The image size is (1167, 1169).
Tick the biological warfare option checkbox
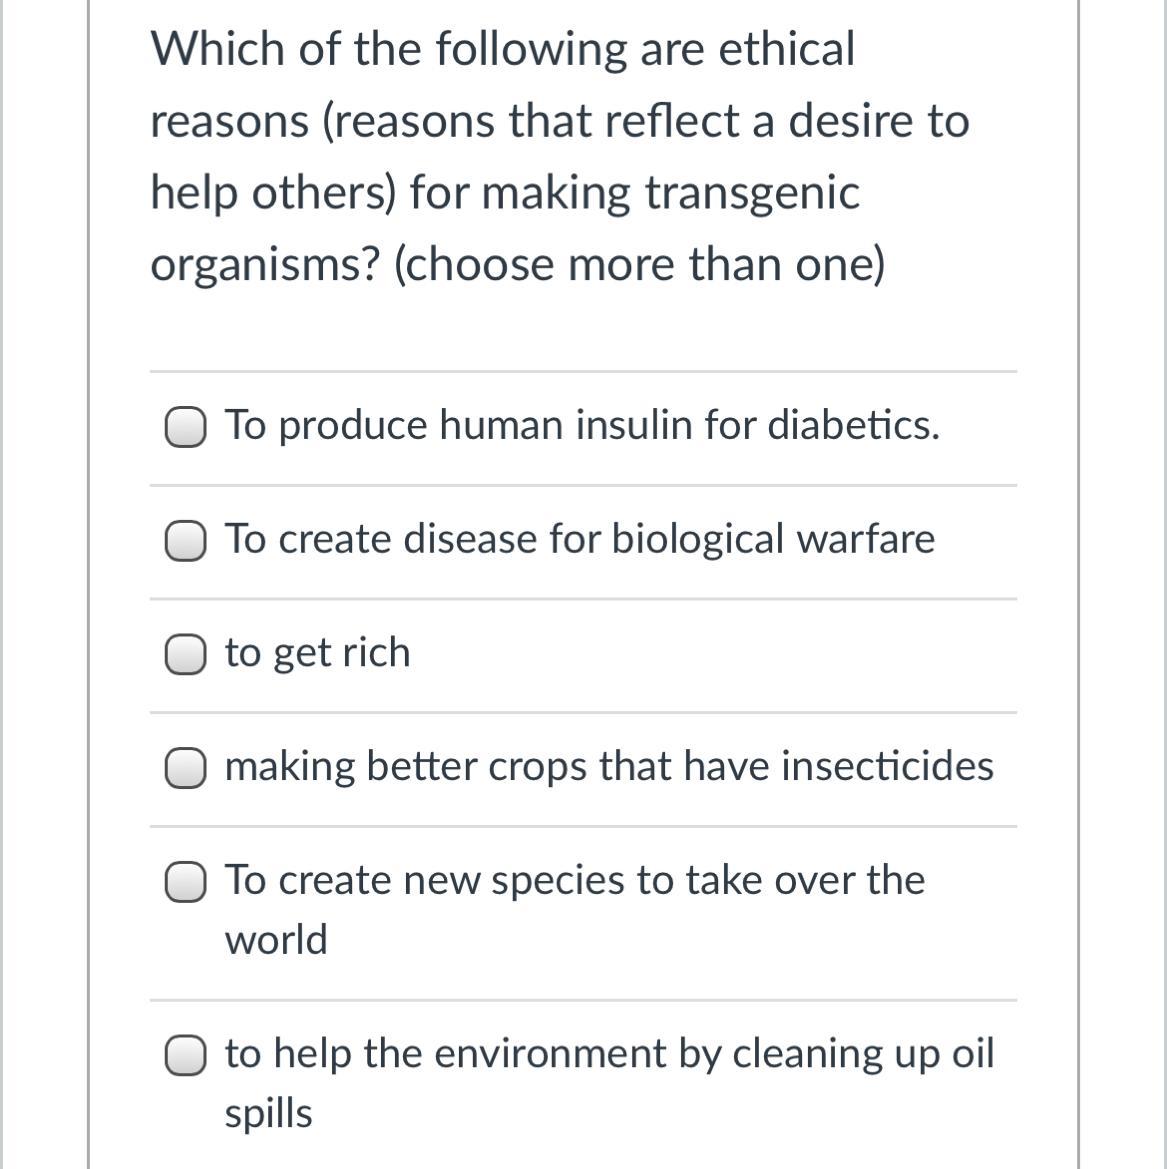[x=185, y=541]
